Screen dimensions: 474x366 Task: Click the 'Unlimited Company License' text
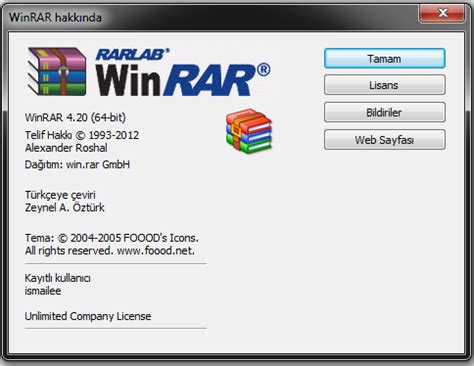point(88,316)
